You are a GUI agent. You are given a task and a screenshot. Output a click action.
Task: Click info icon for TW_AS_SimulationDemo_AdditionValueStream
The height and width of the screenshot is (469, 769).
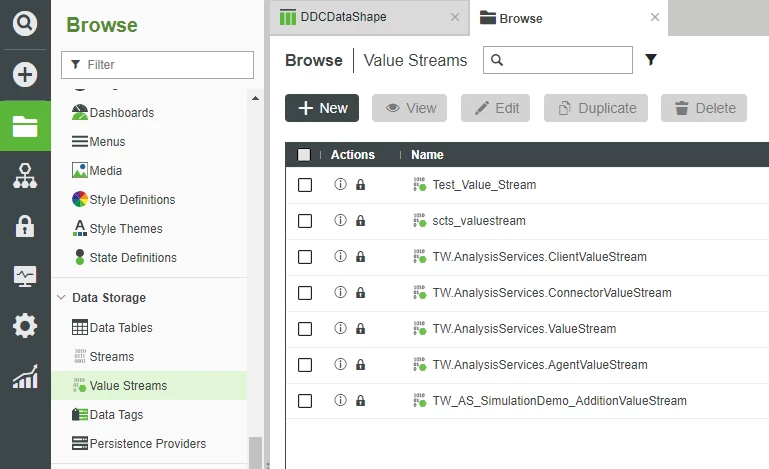340,400
